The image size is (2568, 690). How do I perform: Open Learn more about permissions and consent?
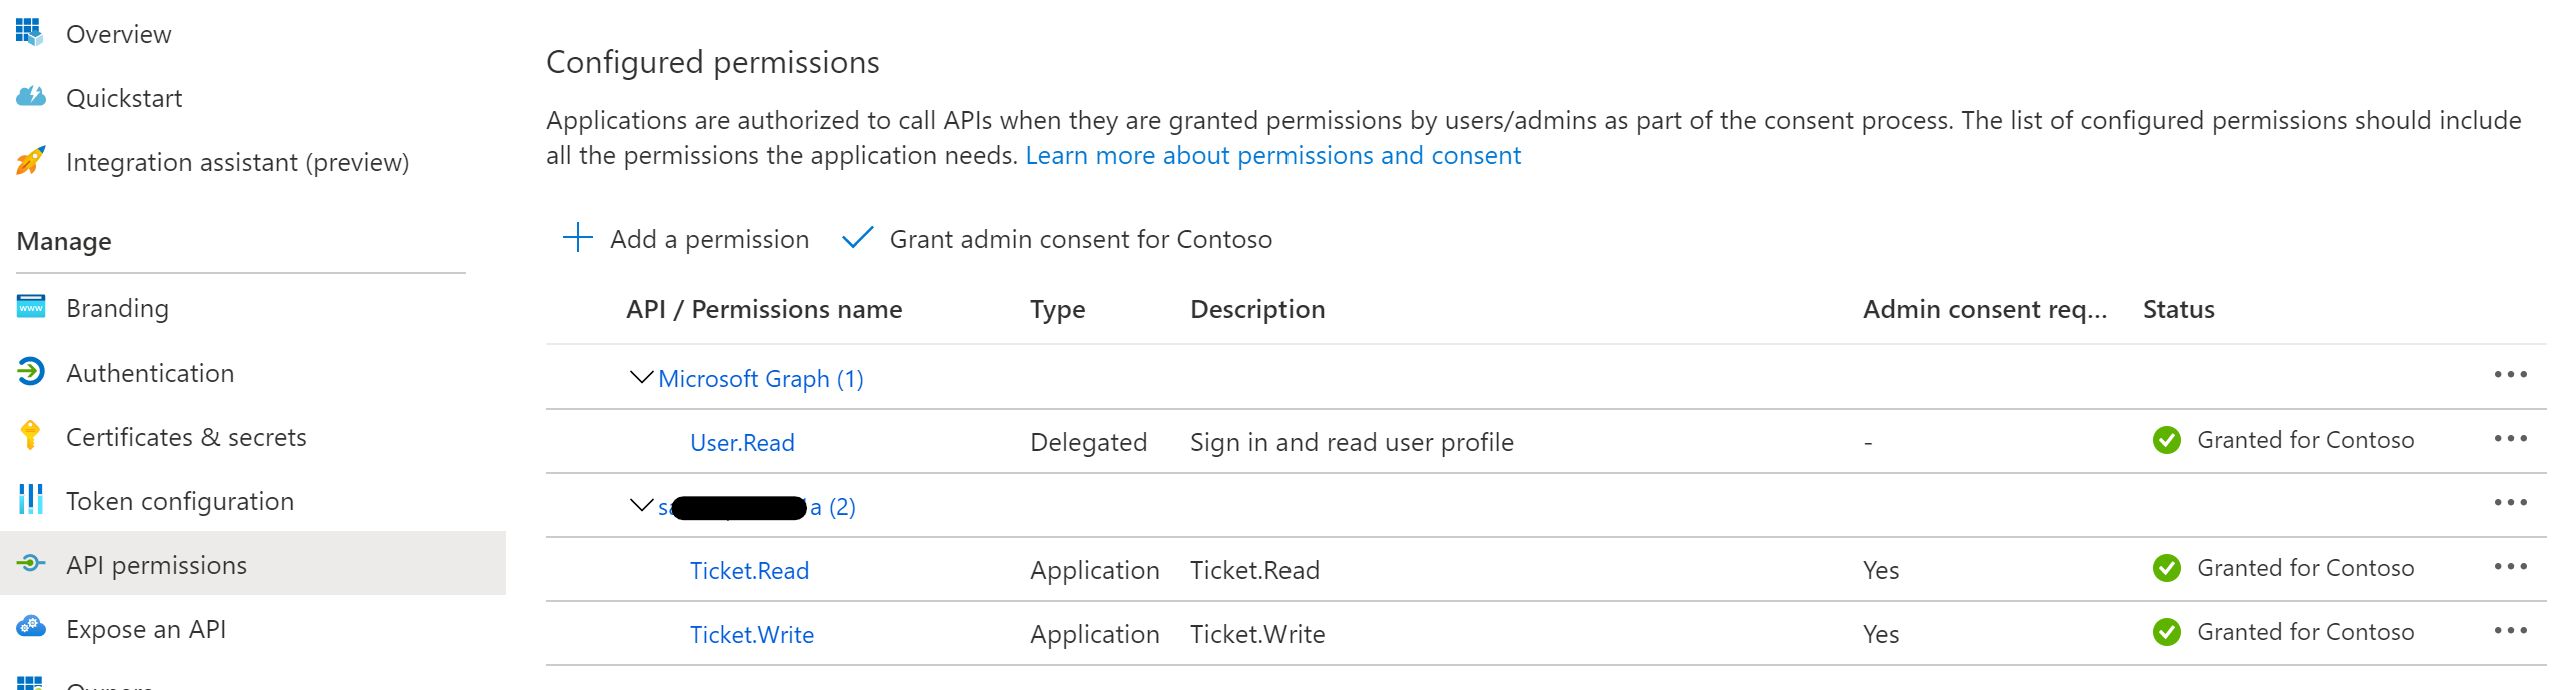pyautogui.click(x=1273, y=156)
